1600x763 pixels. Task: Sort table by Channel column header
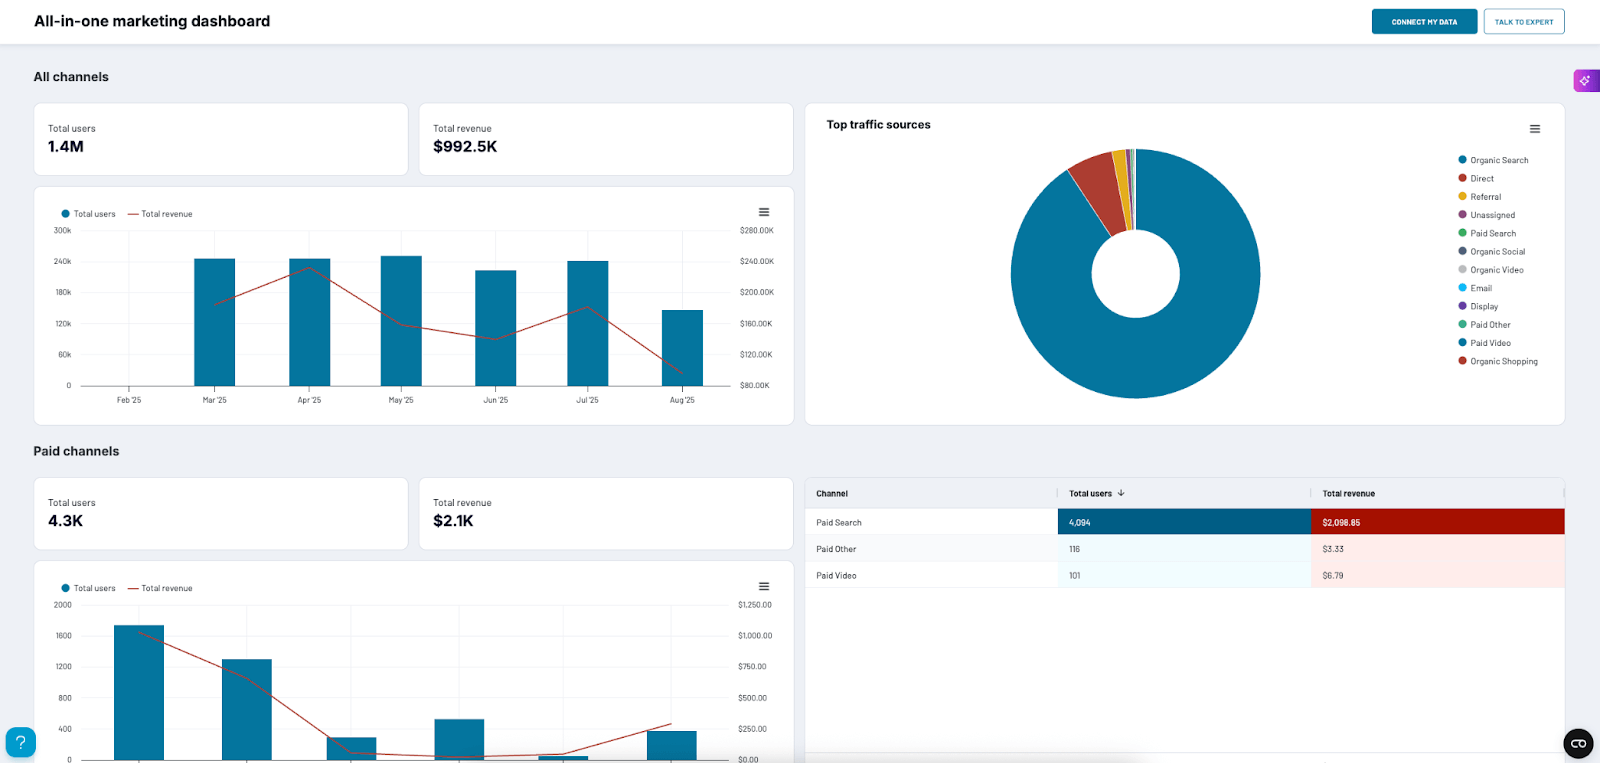[x=832, y=494]
